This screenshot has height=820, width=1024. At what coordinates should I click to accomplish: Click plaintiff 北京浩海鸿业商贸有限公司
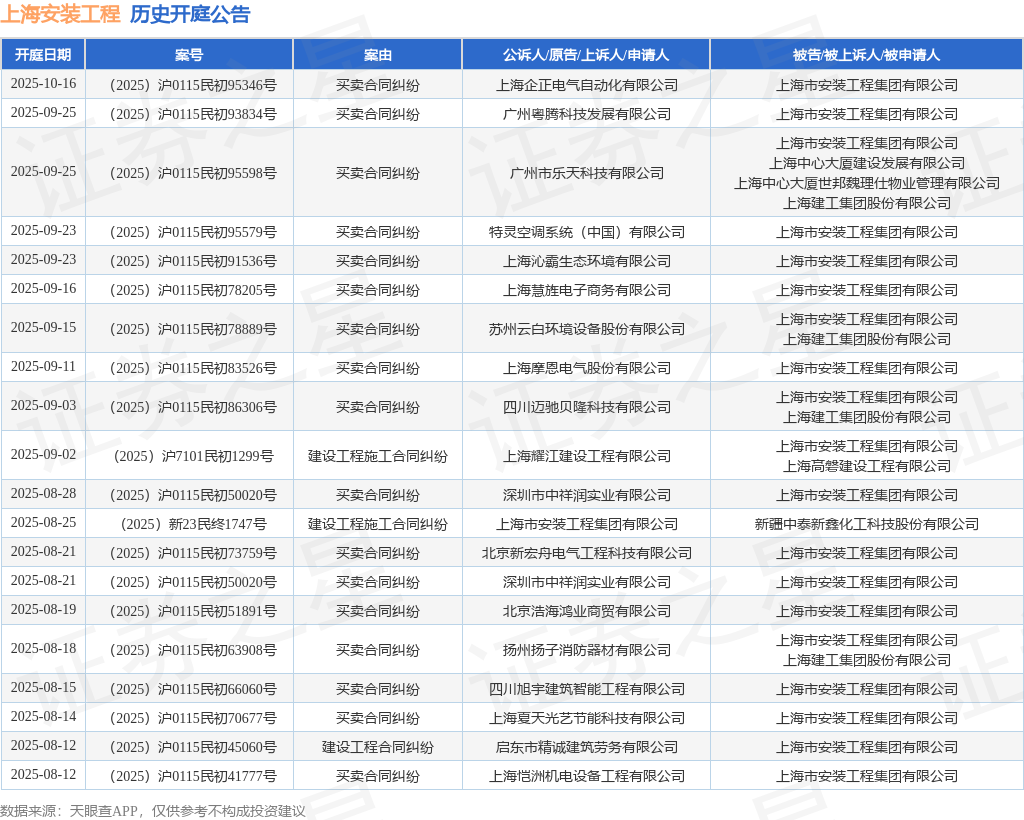(x=586, y=611)
